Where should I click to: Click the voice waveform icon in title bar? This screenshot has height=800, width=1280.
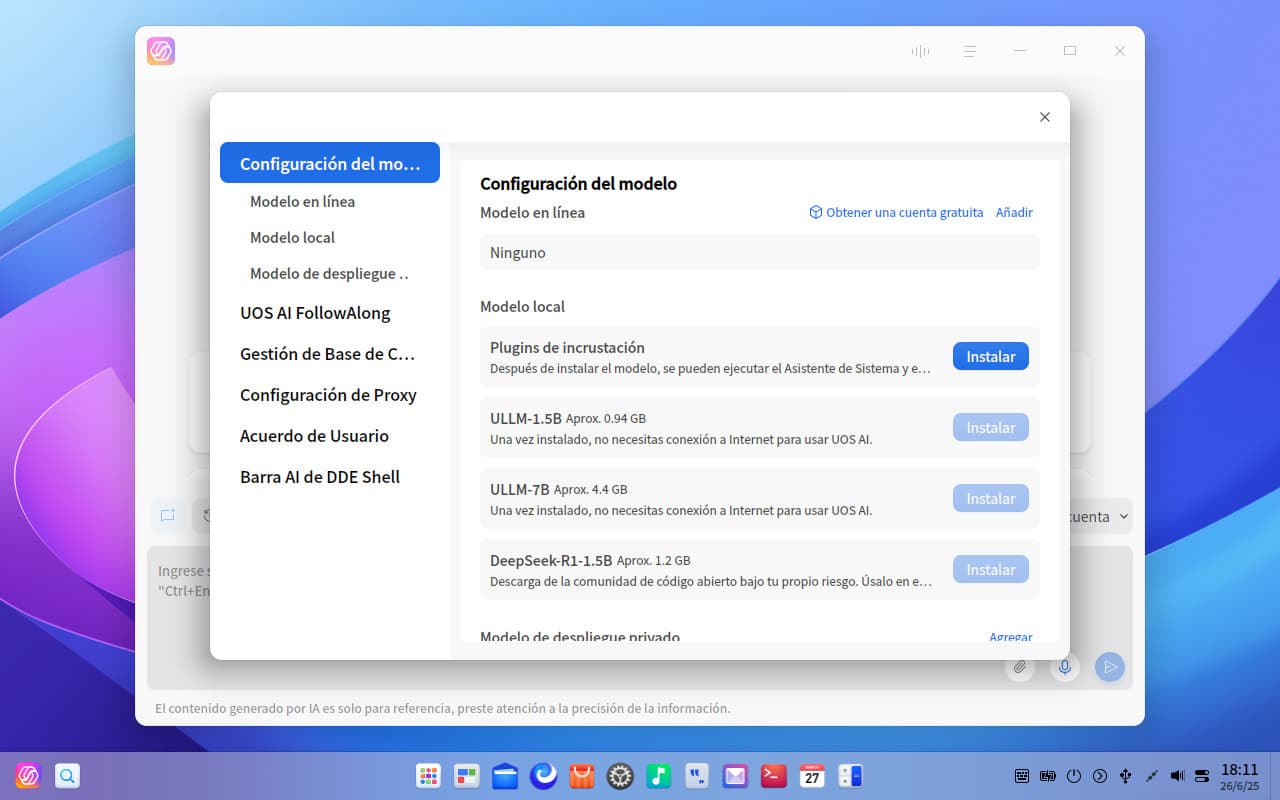click(920, 51)
